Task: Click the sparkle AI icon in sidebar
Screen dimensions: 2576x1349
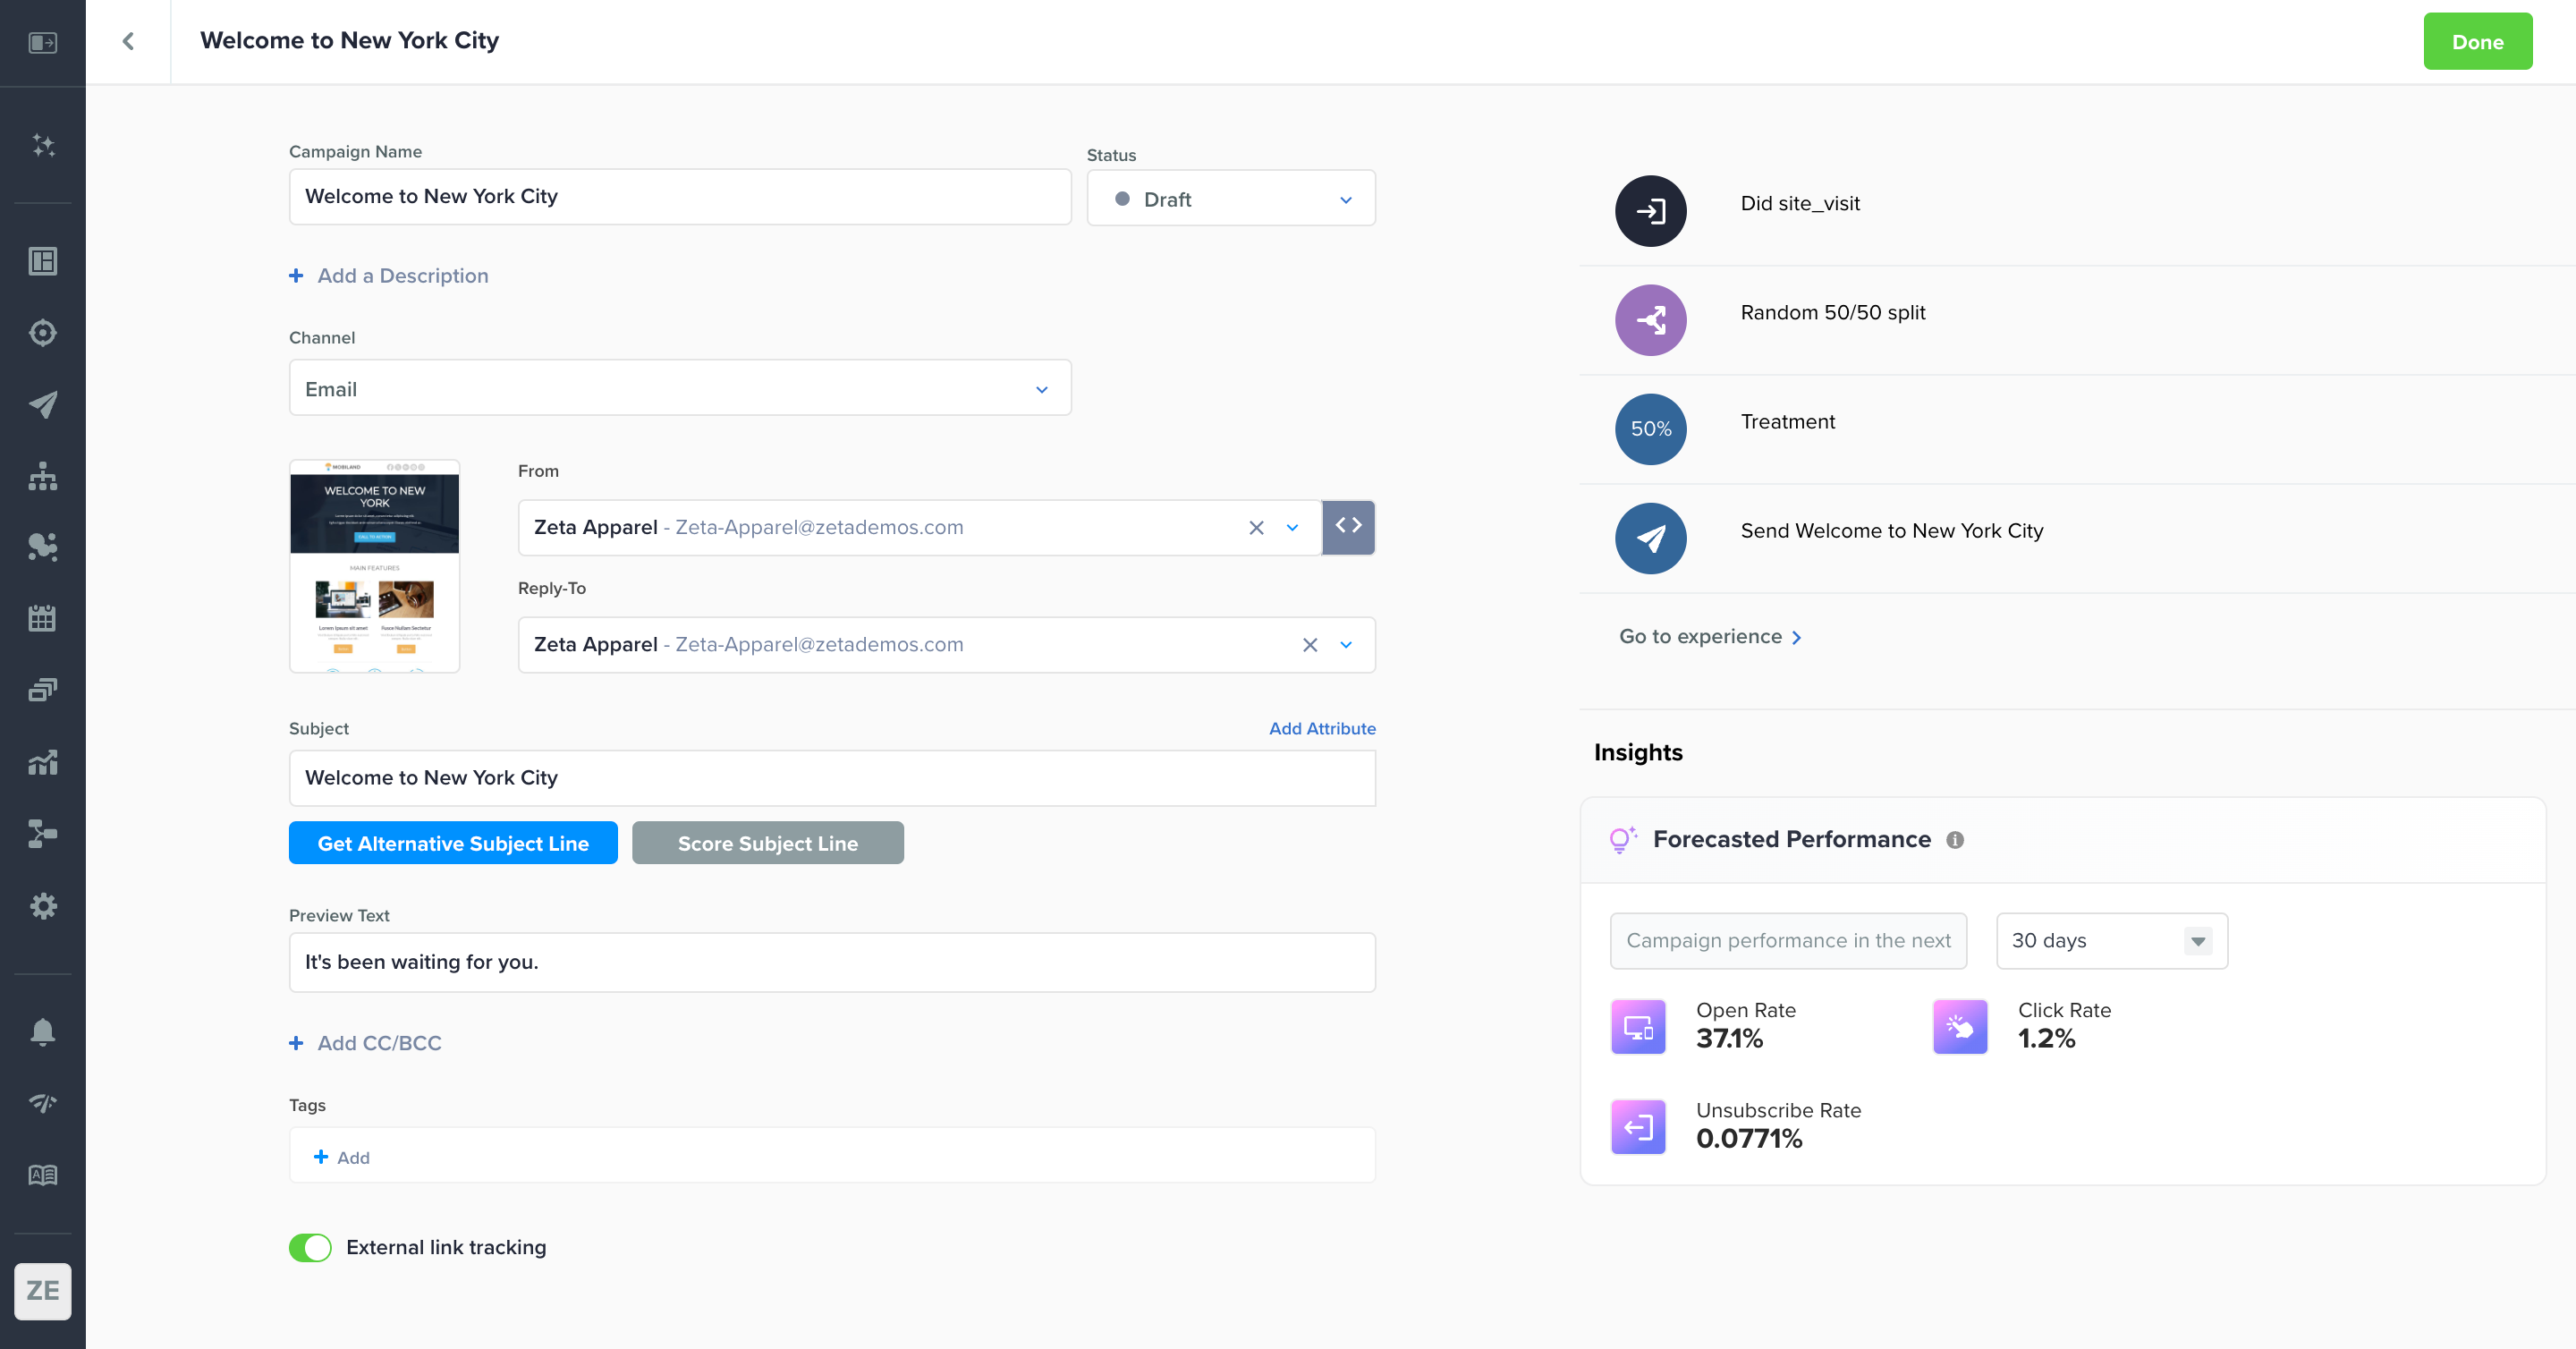Action: pos(43,146)
